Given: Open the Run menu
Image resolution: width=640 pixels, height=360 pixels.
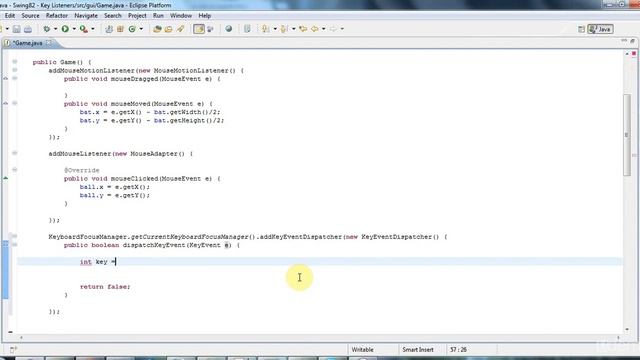Looking at the screenshot, I should tap(158, 16).
